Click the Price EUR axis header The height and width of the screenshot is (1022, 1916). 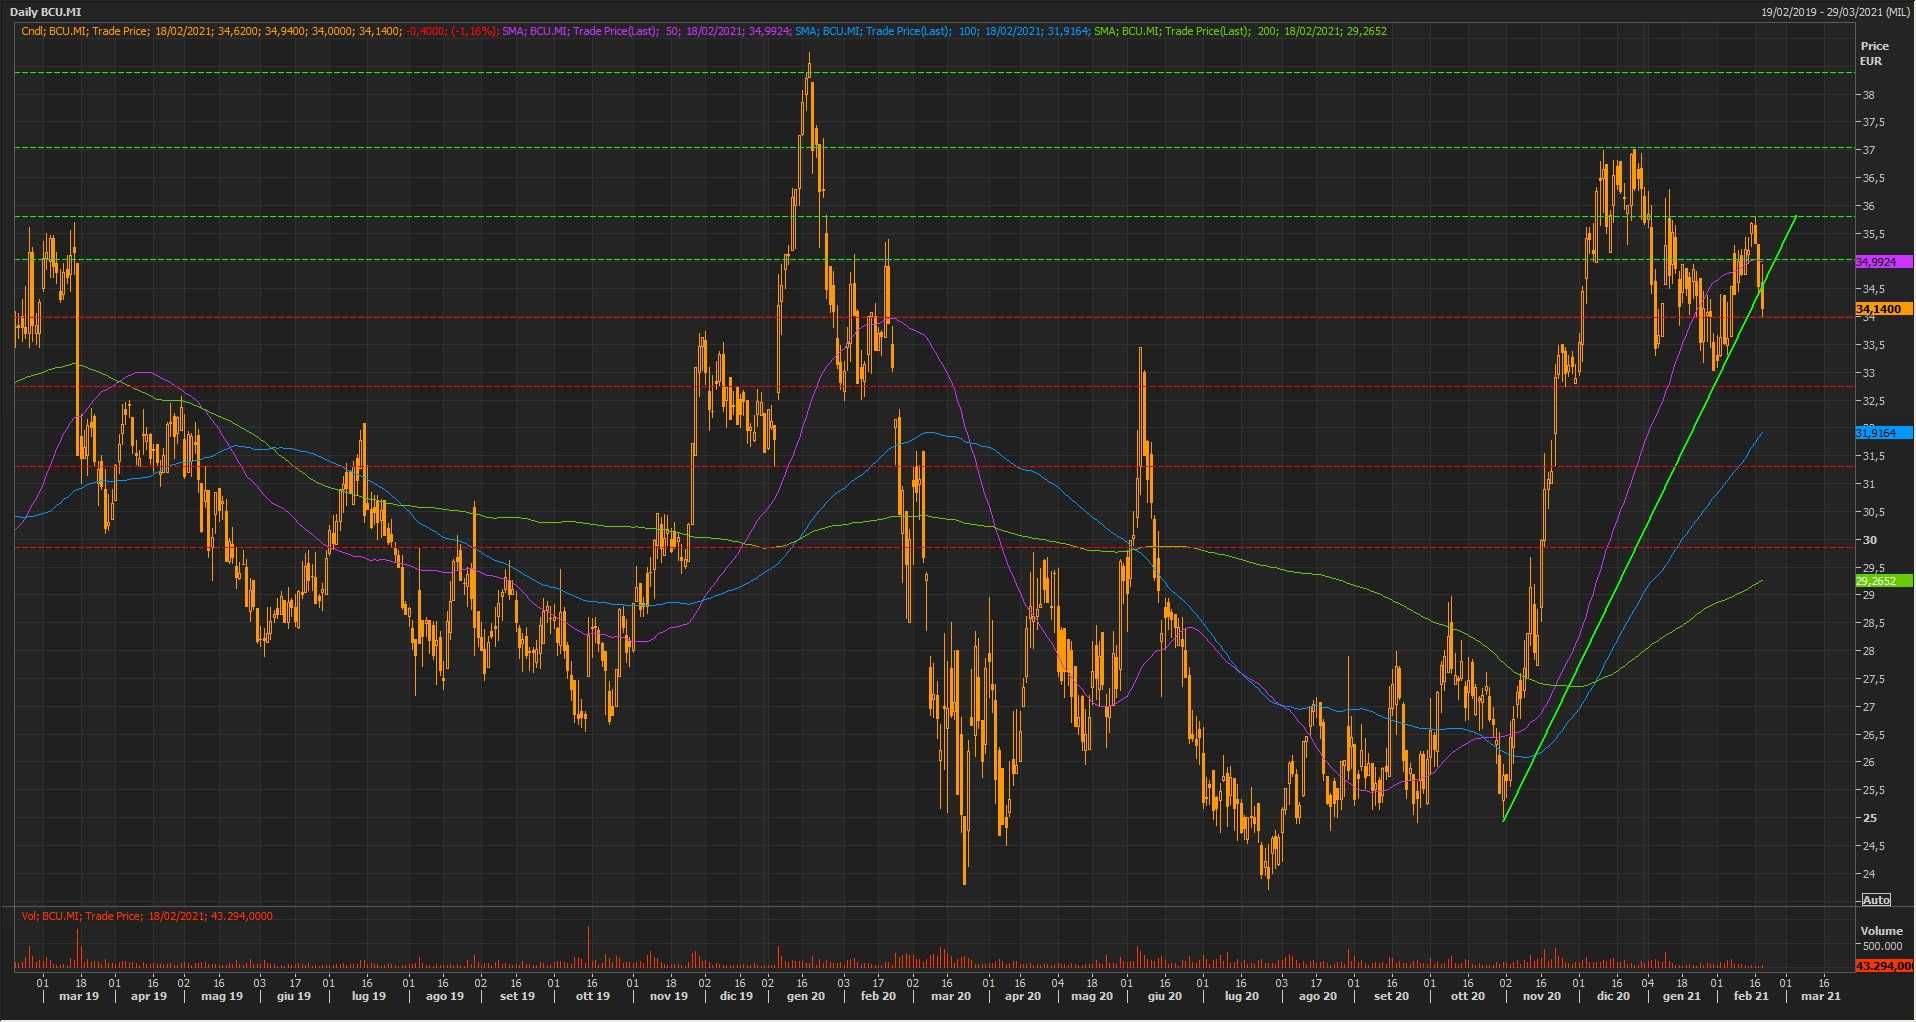[1873, 54]
